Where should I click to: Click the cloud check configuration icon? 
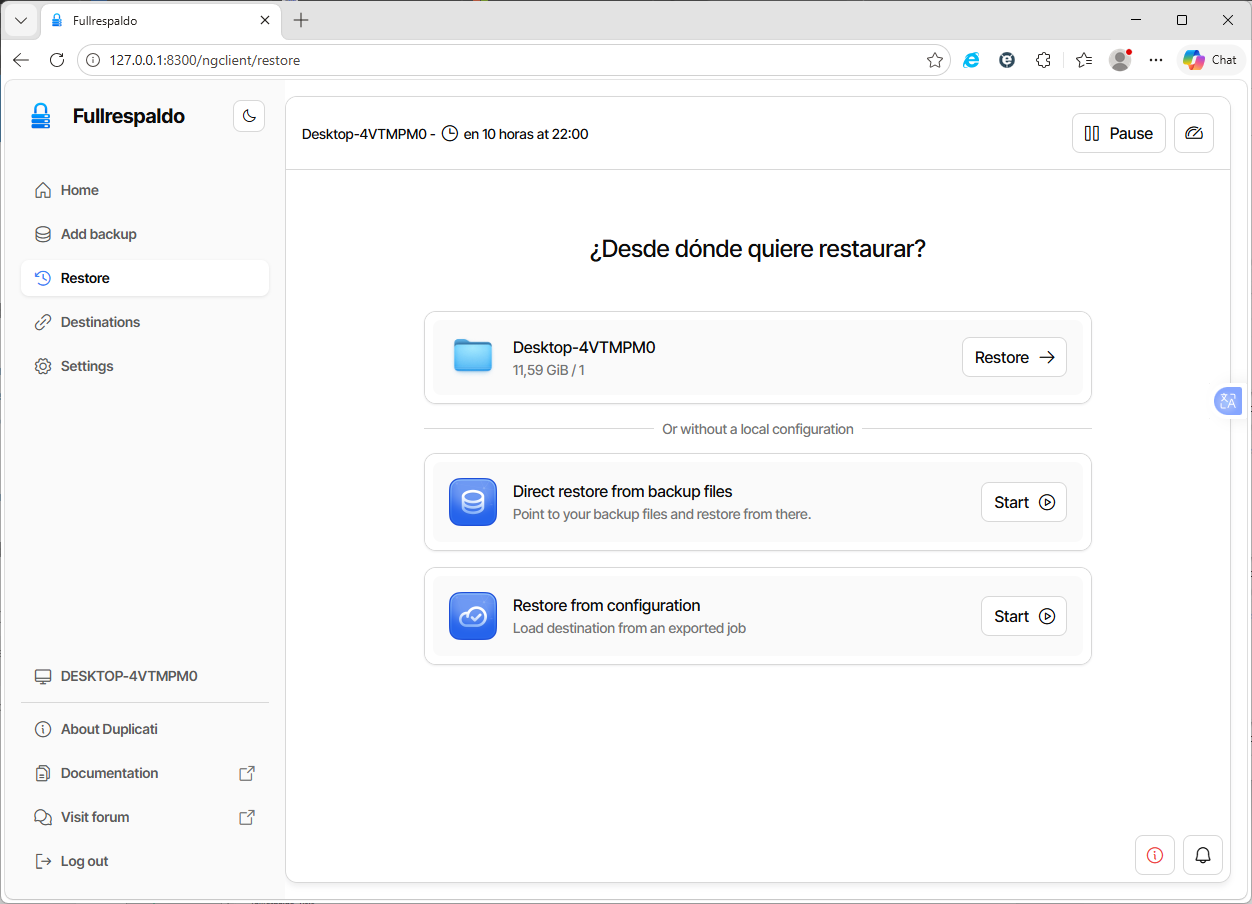[x=473, y=616]
